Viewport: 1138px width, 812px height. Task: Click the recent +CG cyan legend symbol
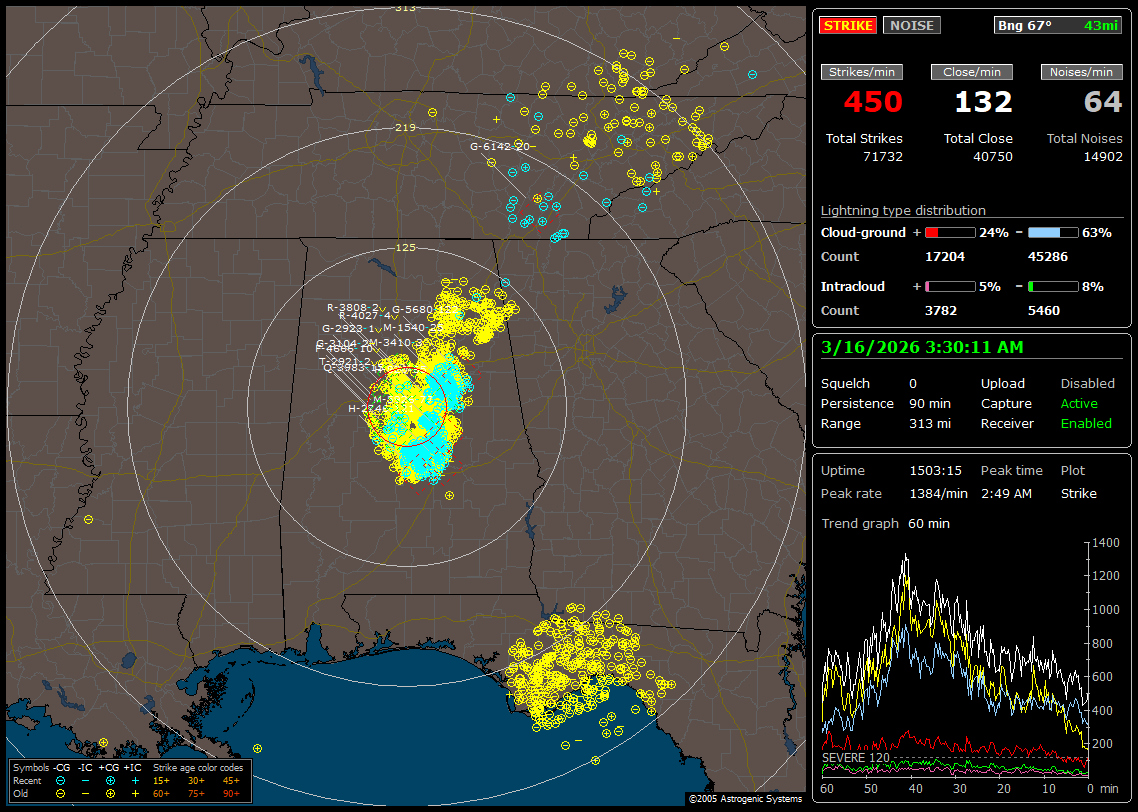coord(110,780)
